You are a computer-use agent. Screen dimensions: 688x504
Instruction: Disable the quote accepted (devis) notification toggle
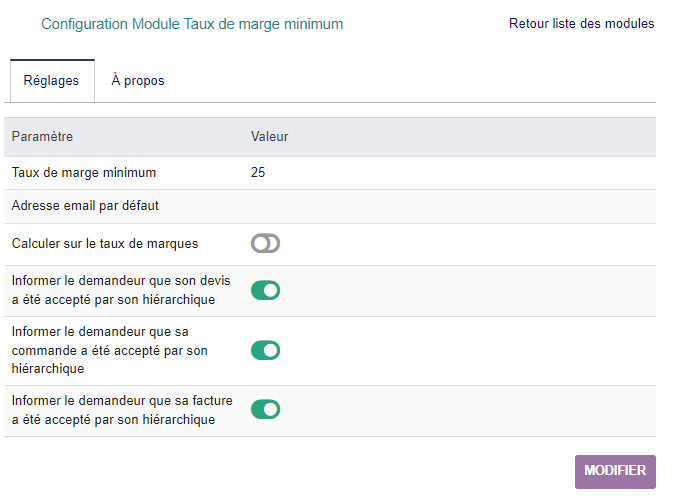click(265, 290)
